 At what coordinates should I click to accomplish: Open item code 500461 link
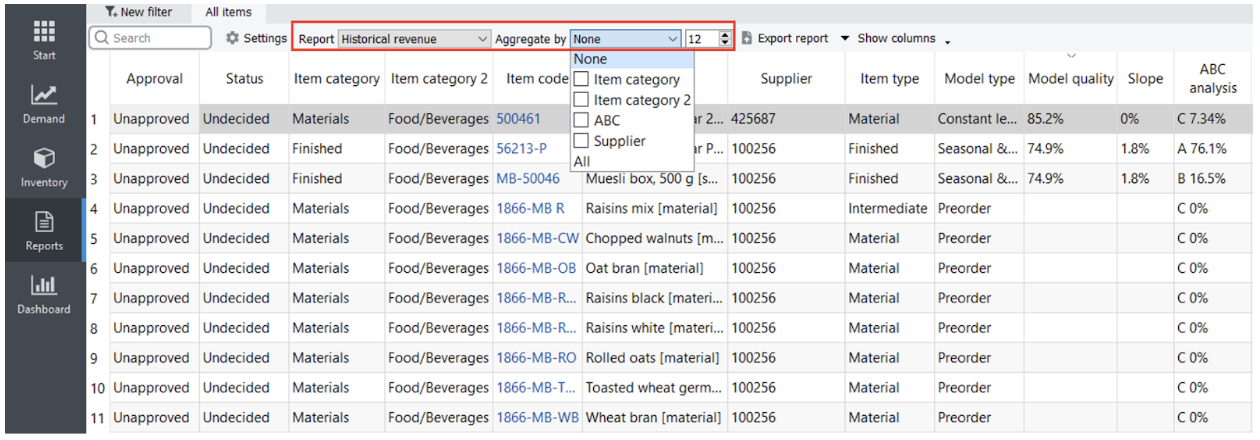[518, 119]
